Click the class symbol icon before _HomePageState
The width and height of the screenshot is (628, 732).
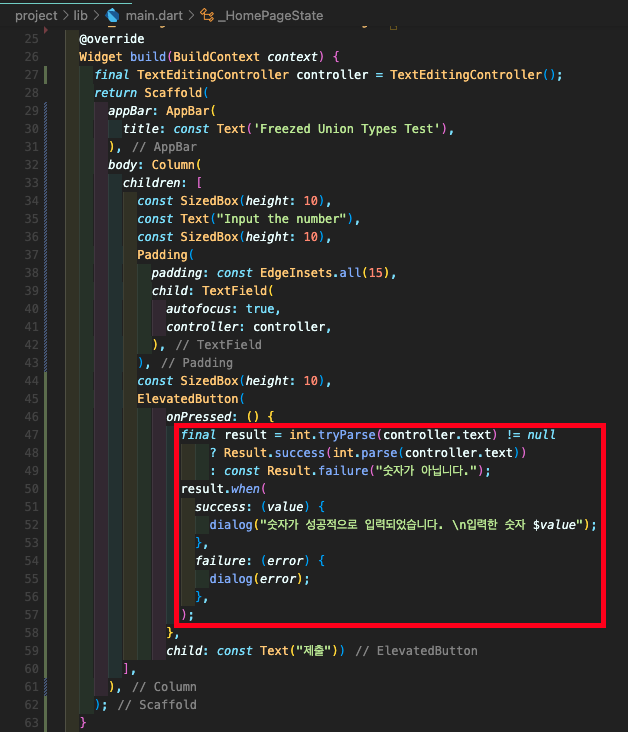point(207,15)
